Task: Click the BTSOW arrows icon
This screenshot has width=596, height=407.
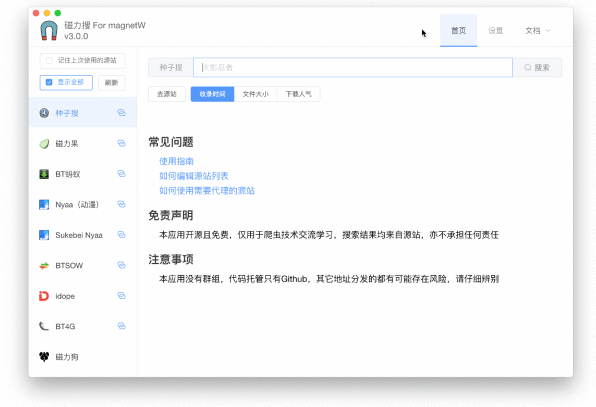Action: click(44, 266)
